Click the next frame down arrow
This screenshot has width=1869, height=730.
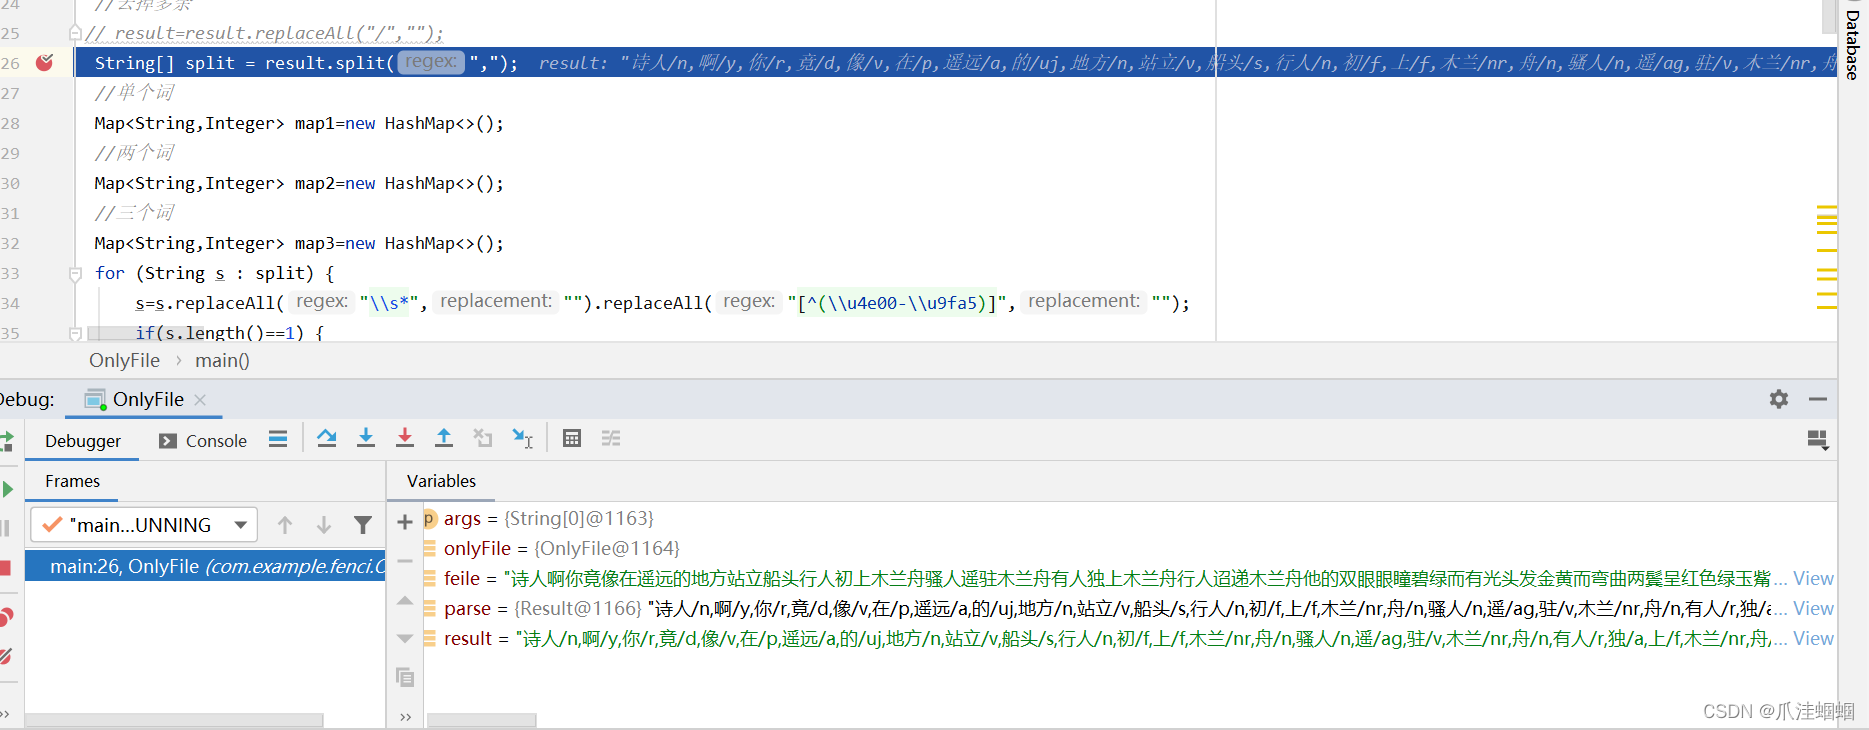tap(324, 525)
